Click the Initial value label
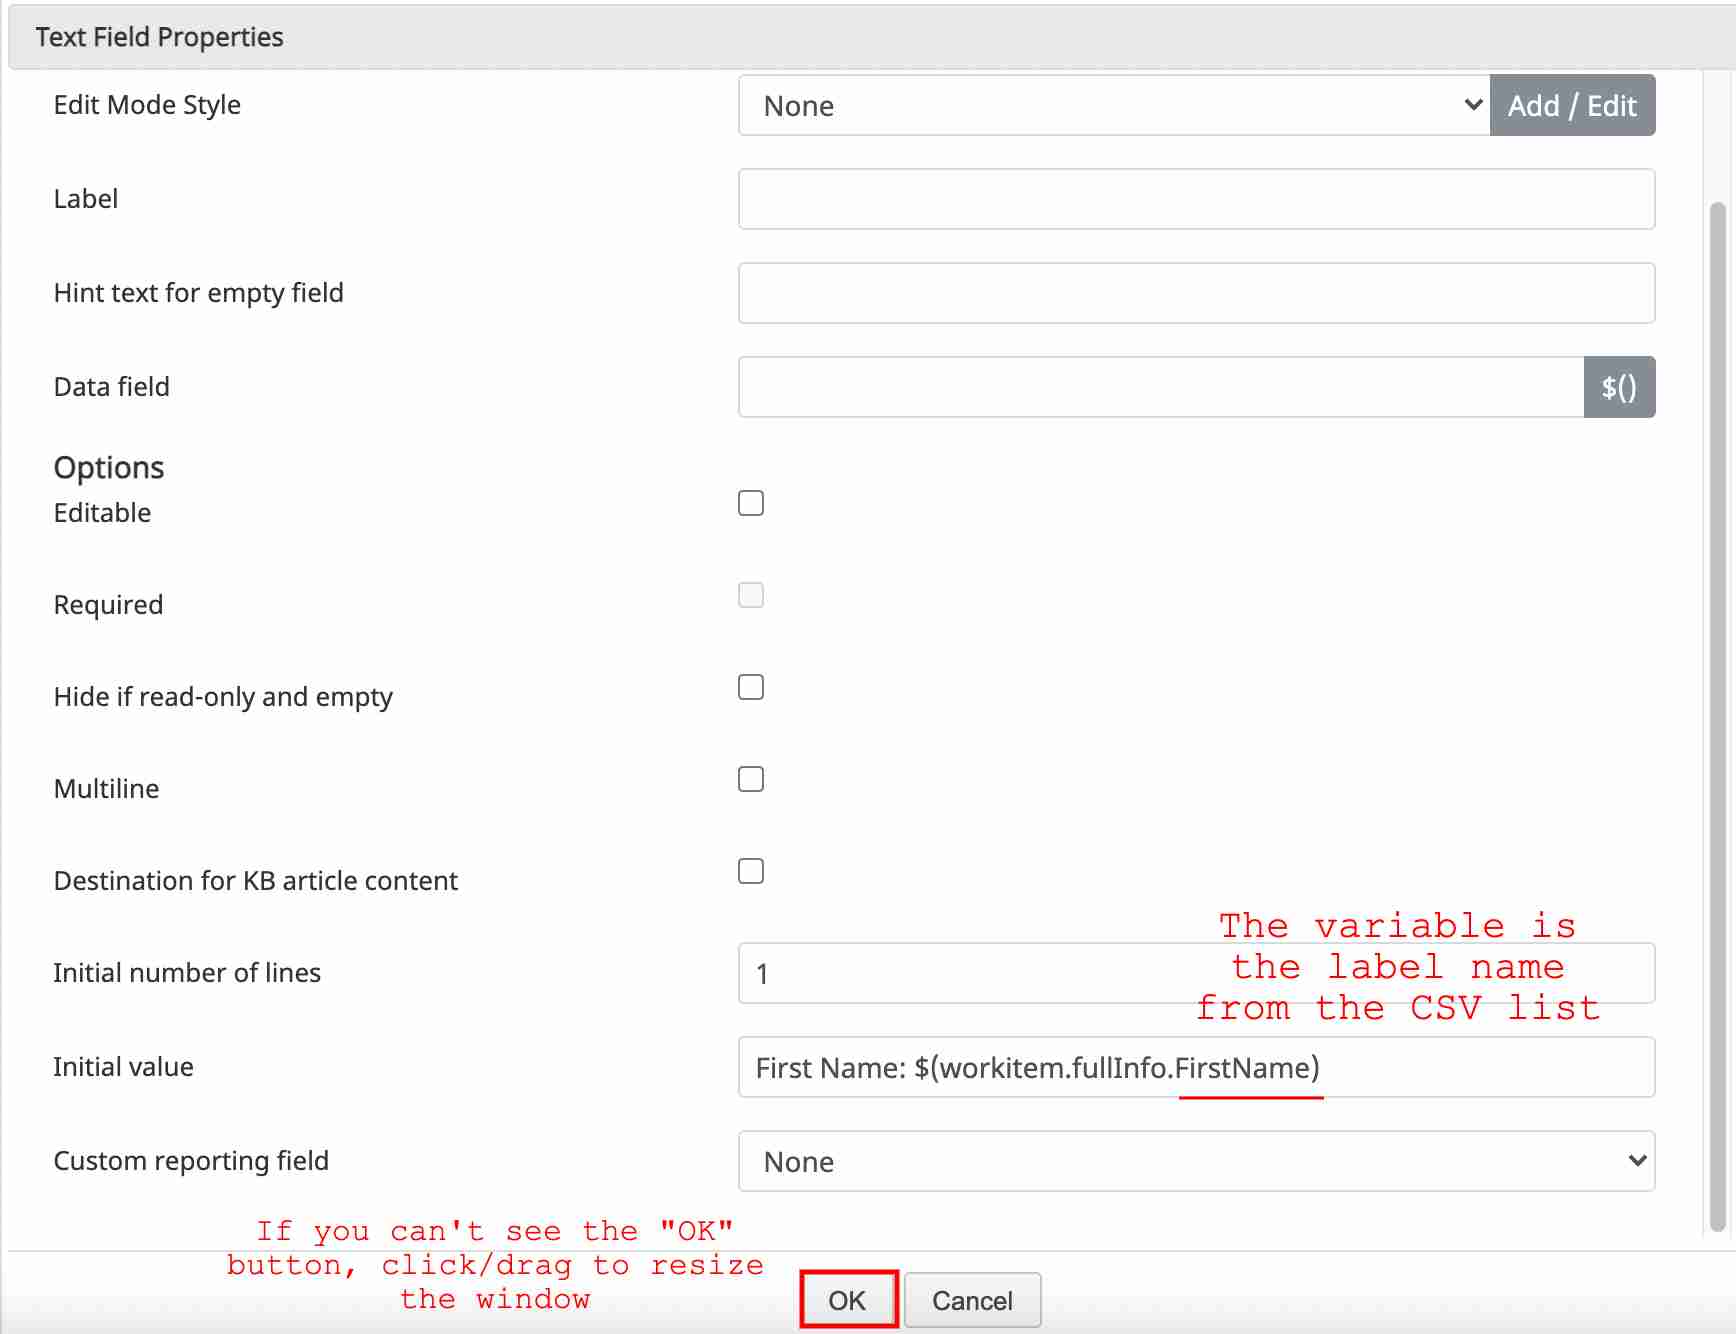 pyautogui.click(x=124, y=1067)
